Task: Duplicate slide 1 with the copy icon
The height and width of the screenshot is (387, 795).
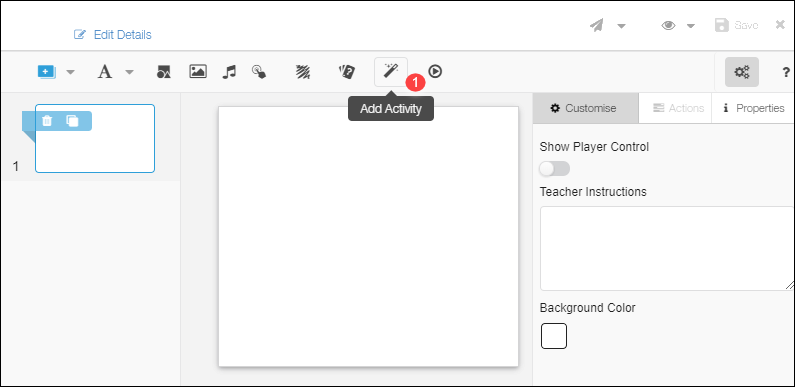Action: 73,121
